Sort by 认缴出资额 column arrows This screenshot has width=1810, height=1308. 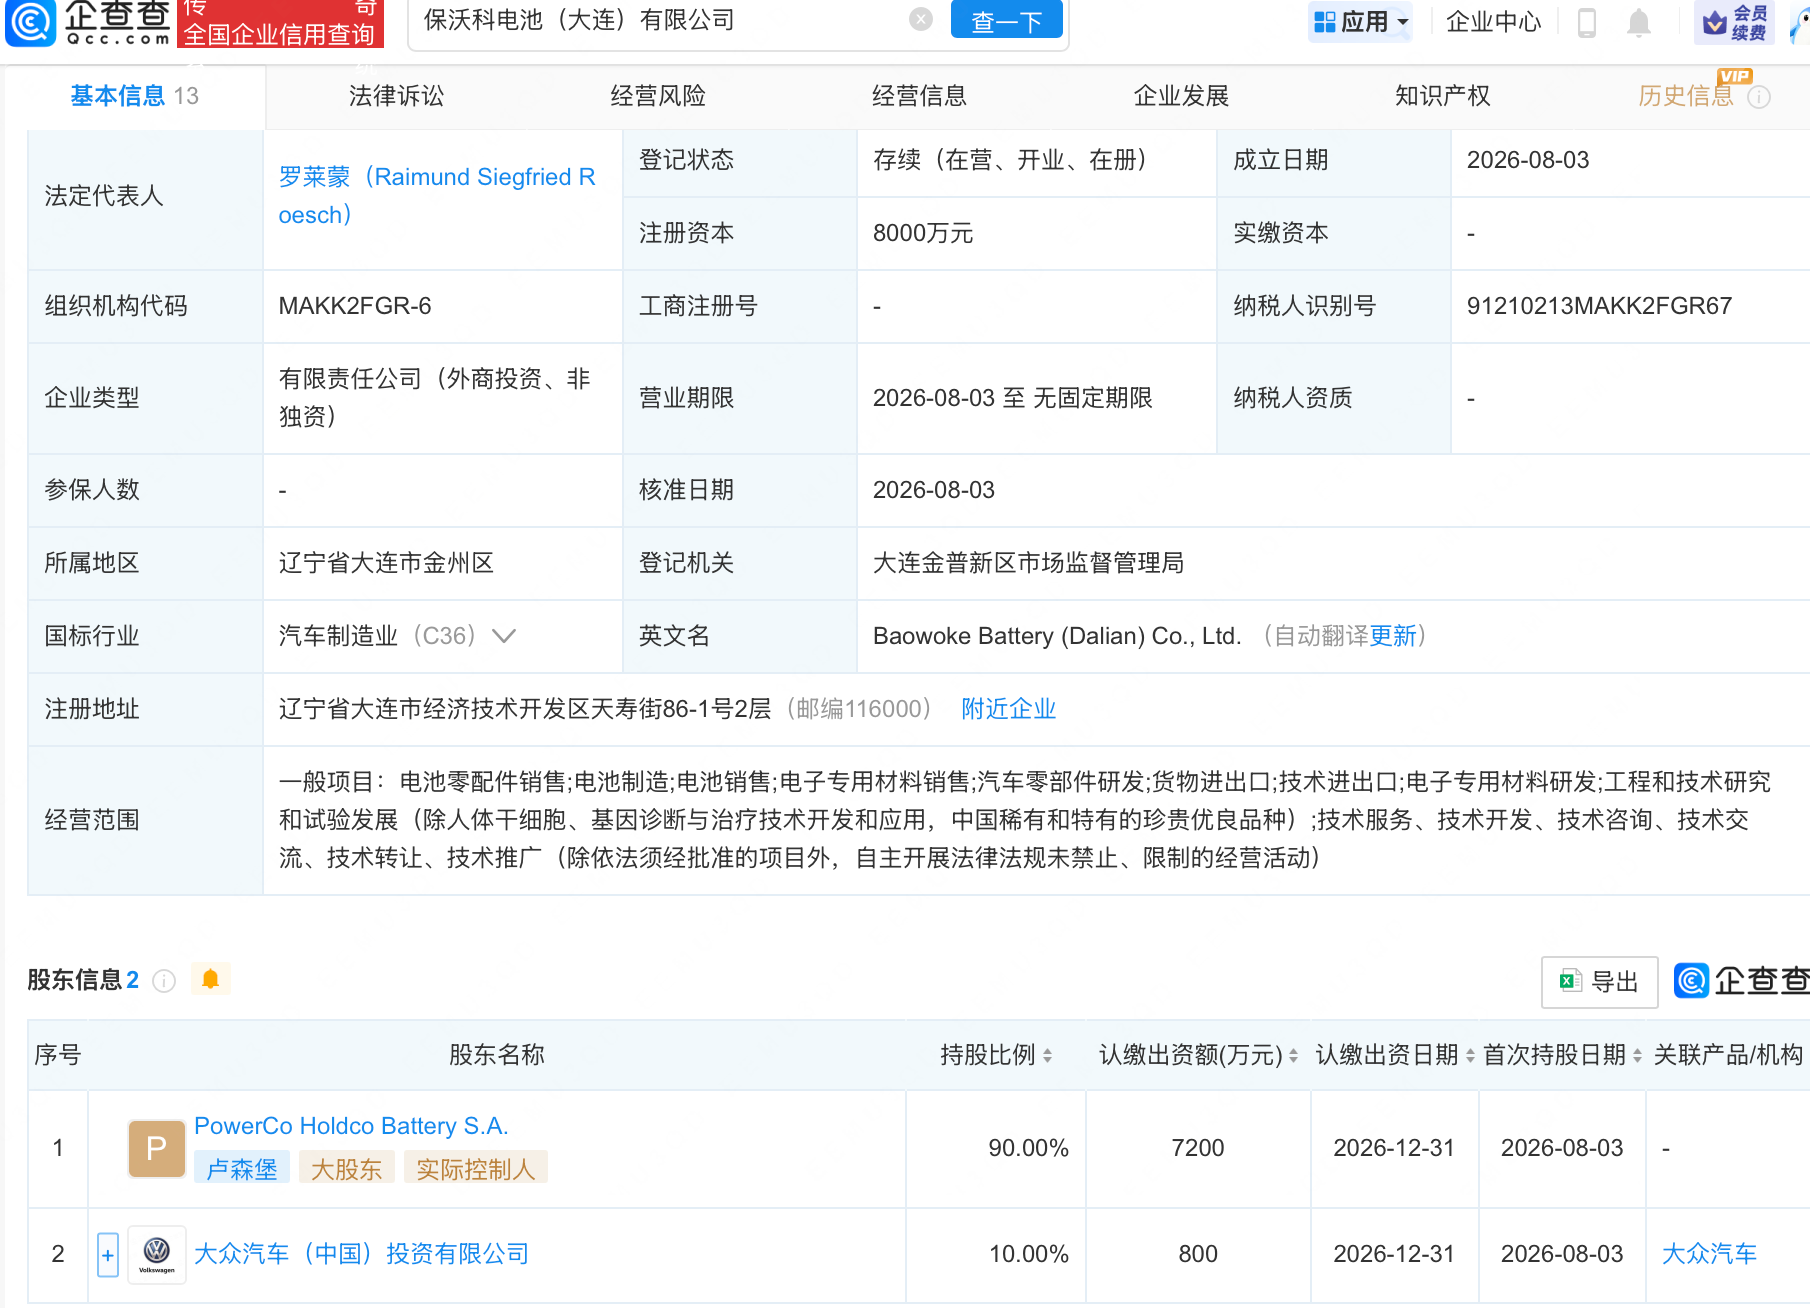click(1293, 1055)
